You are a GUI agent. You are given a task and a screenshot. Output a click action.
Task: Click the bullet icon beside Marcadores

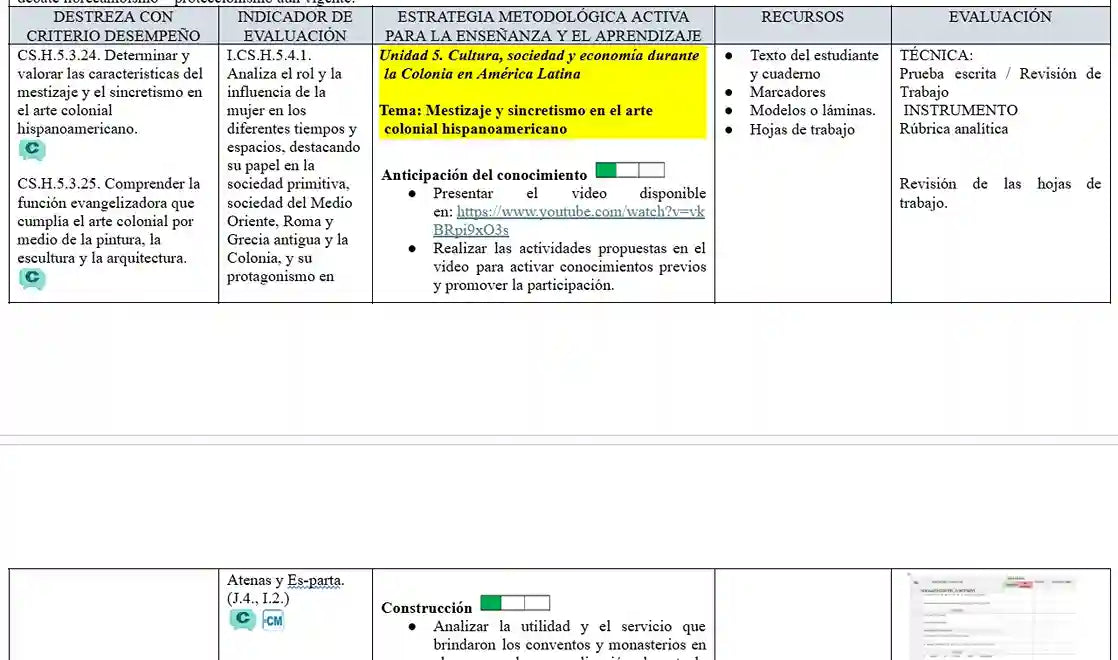click(x=729, y=93)
